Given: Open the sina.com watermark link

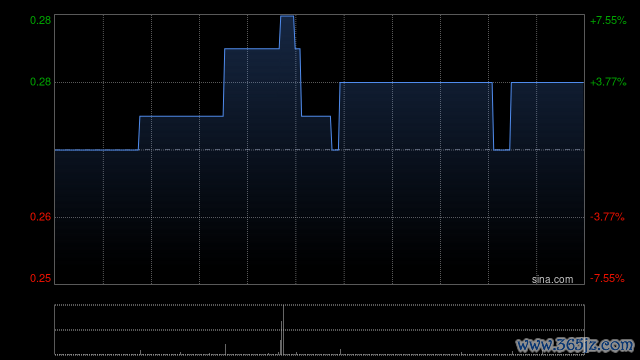Looking at the screenshot, I should coord(552,280).
